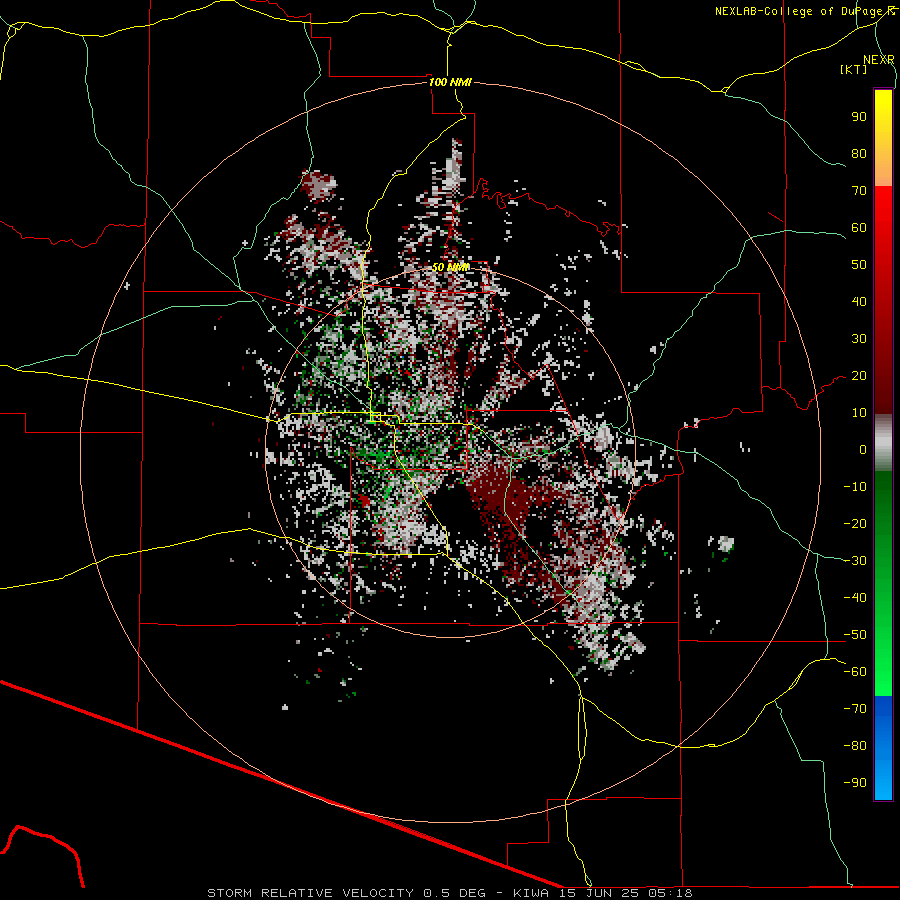
Task: Click the NEXR label above the color scale
Action: click(879, 60)
